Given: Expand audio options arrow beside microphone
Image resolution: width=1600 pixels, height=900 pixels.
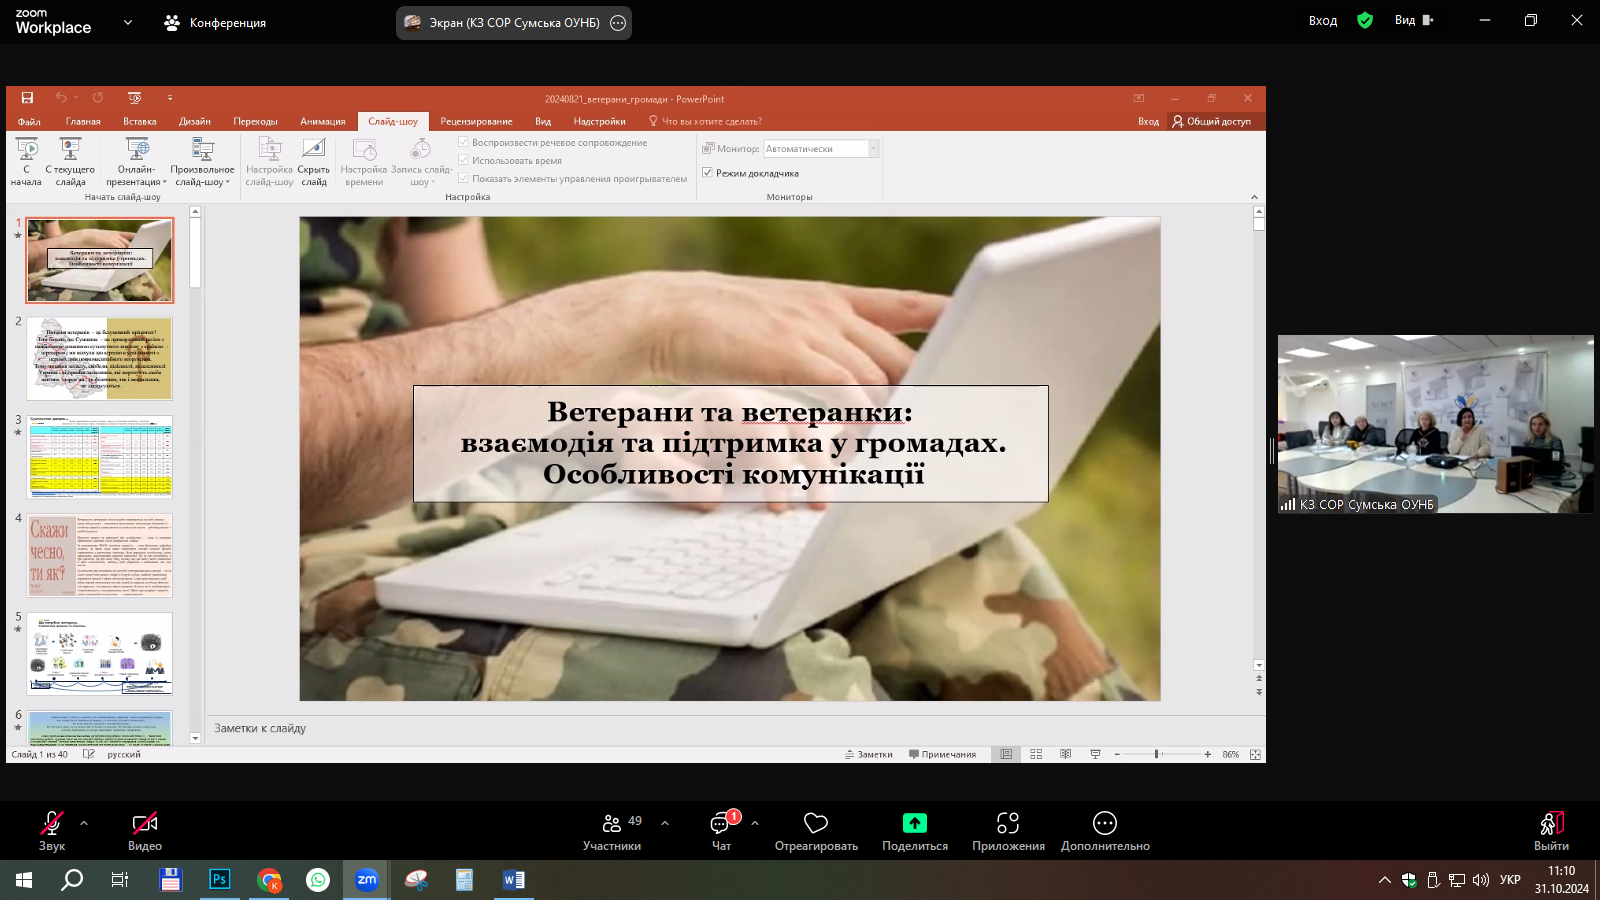Looking at the screenshot, I should (84, 823).
